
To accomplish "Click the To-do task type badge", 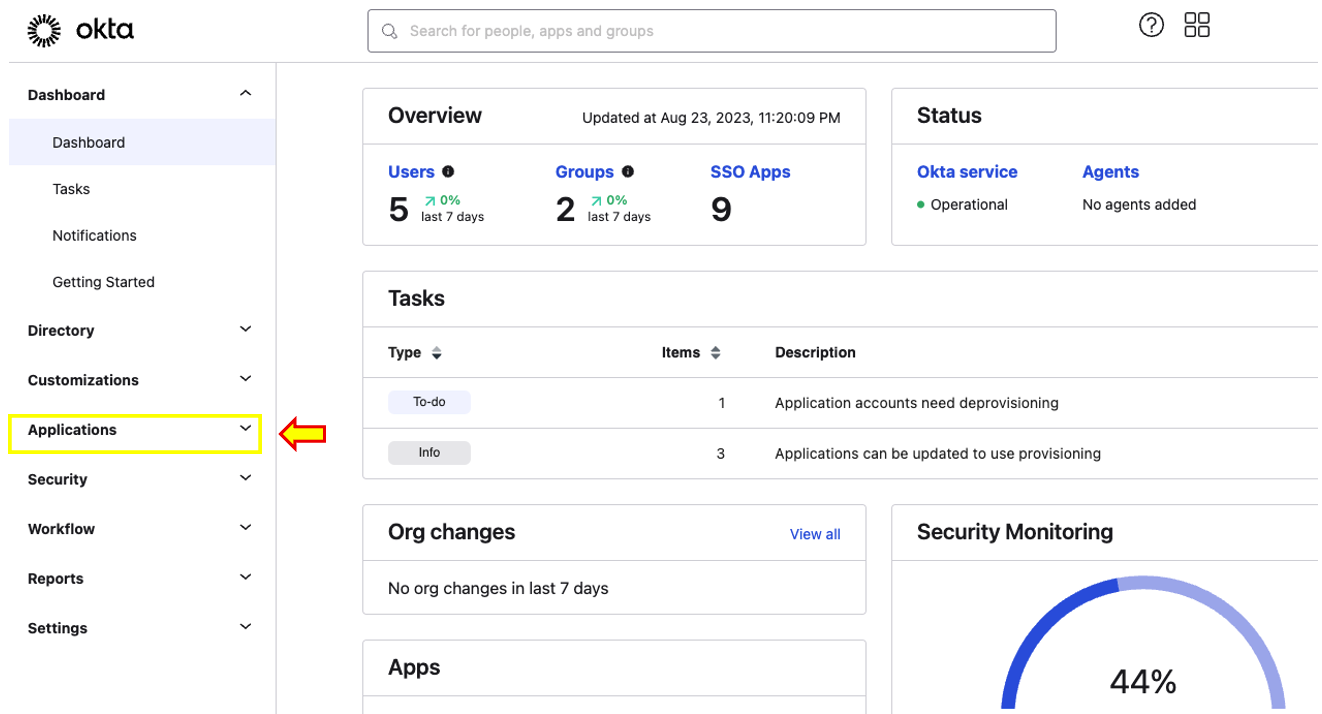I will tap(429, 402).
